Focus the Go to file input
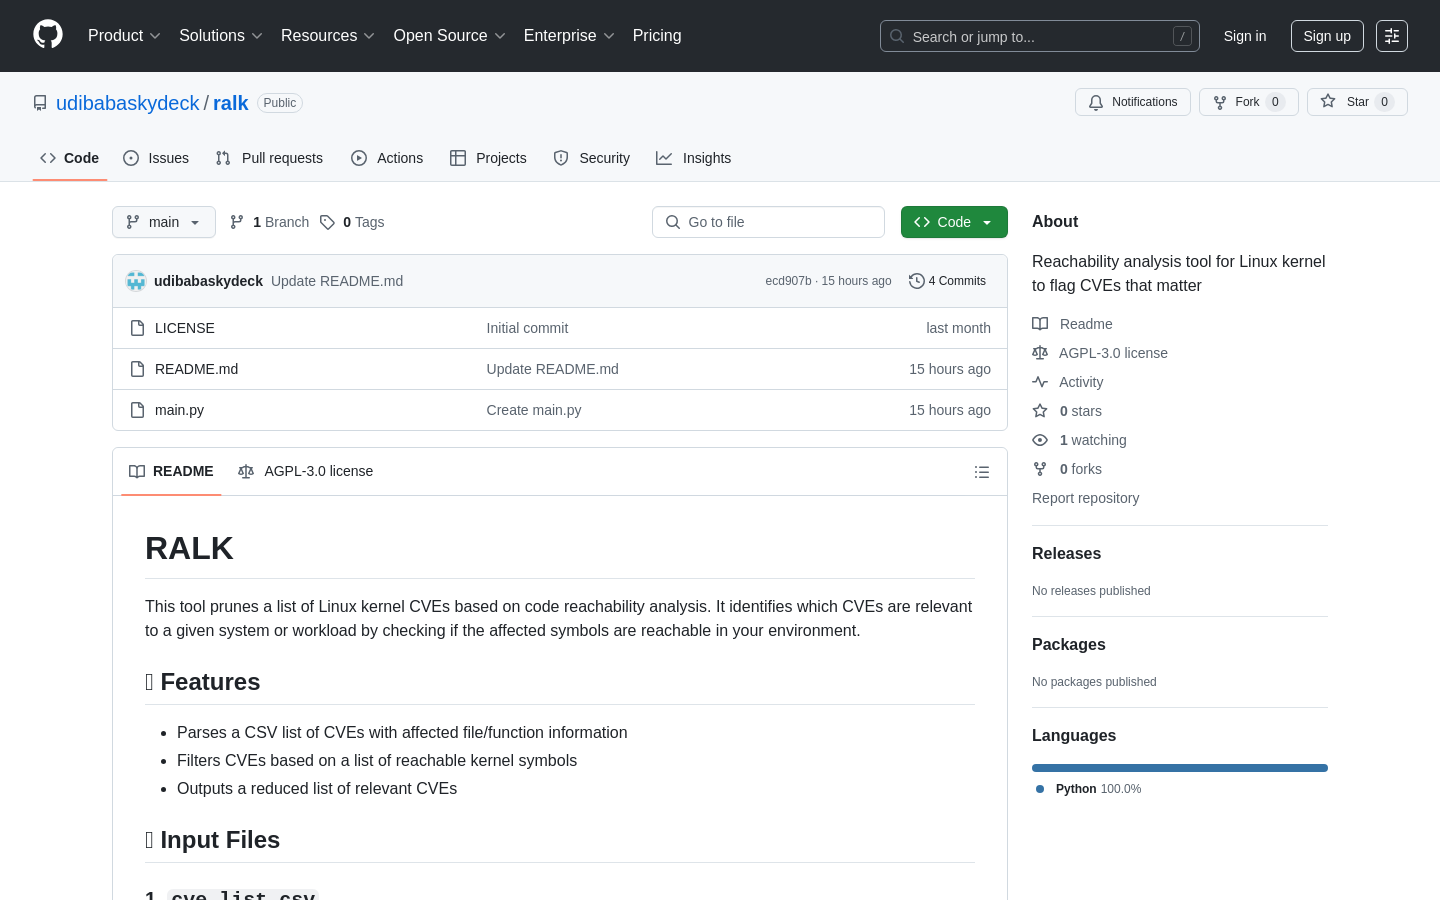The width and height of the screenshot is (1440, 900). pos(768,222)
